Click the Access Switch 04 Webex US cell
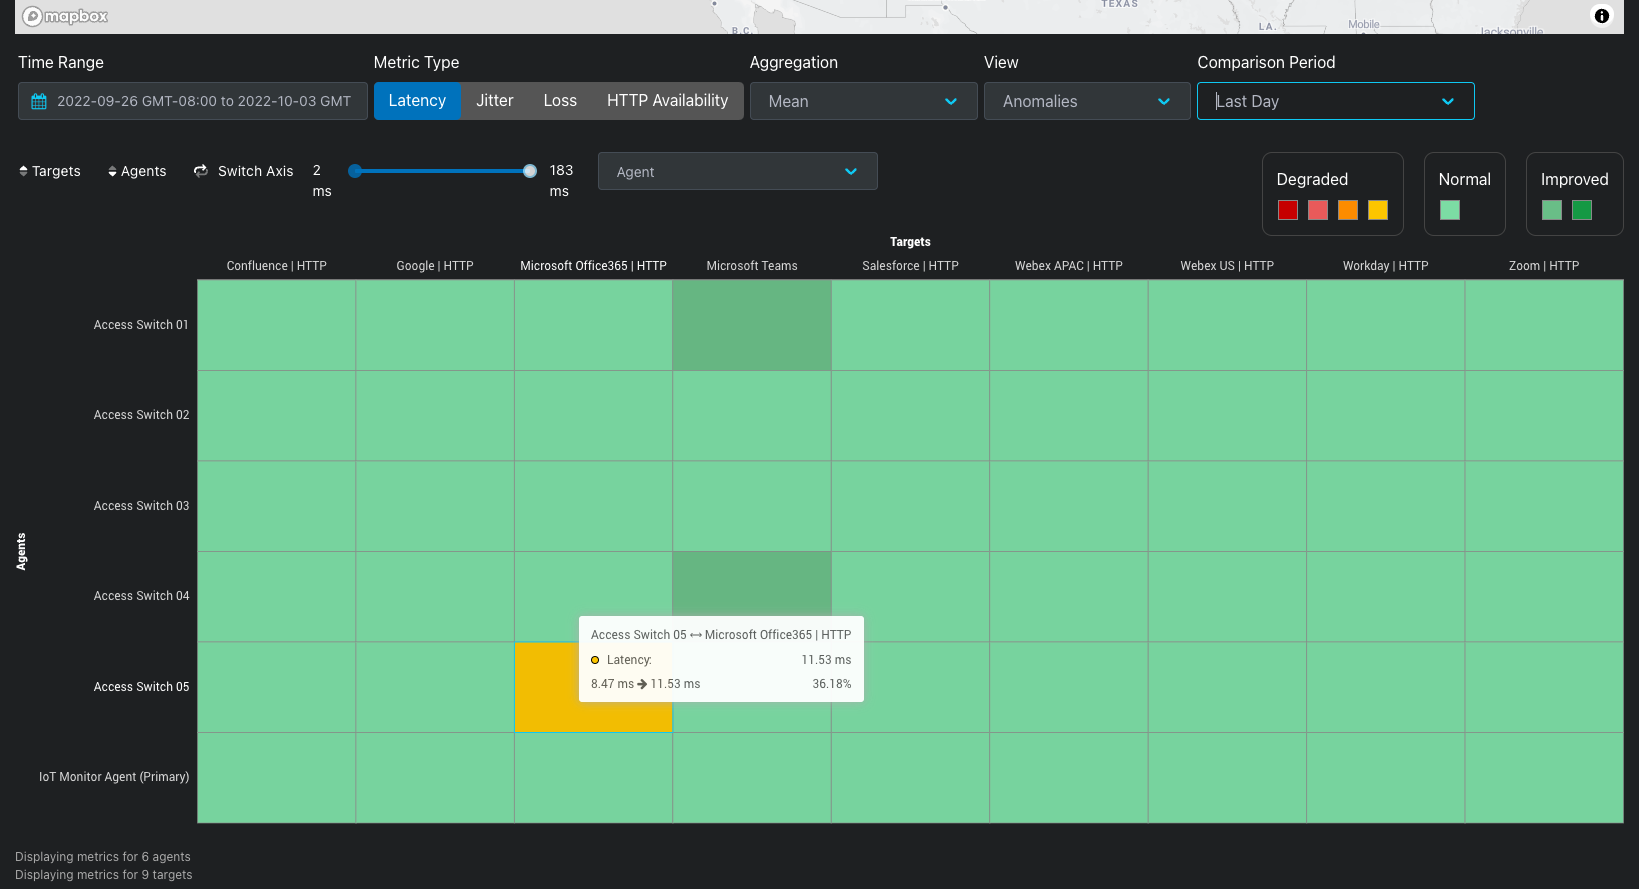The image size is (1639, 889). (x=1227, y=597)
